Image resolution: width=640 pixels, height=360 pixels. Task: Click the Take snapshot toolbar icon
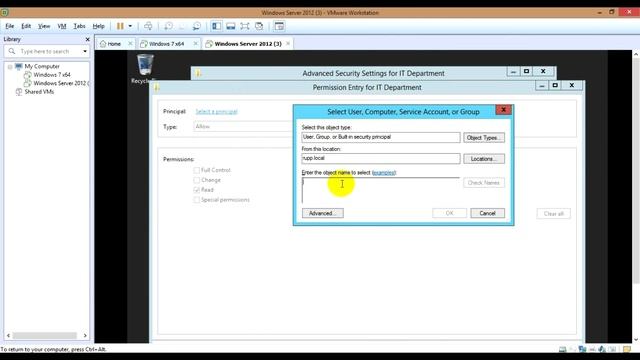(x=168, y=26)
